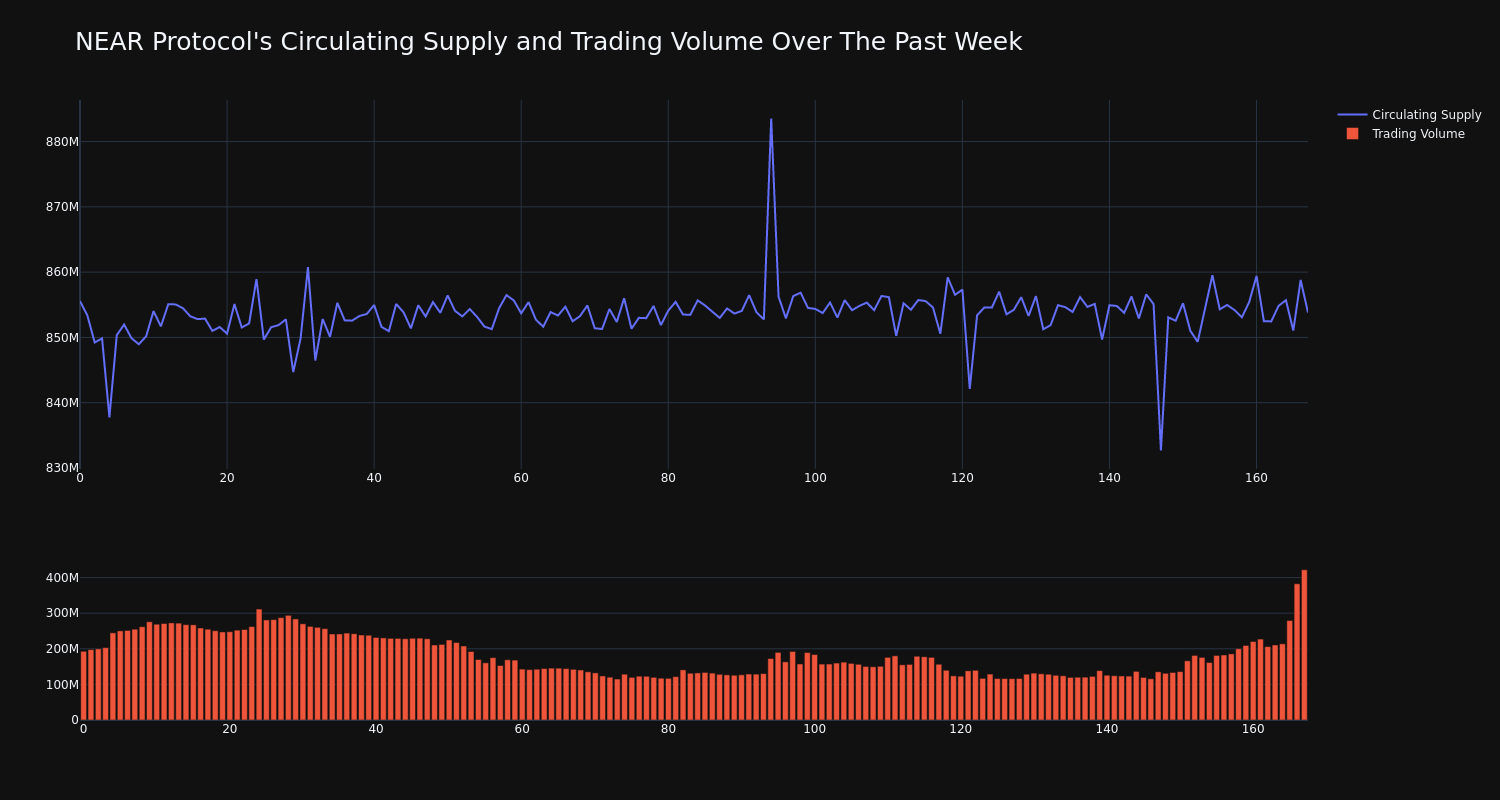Click the blue Circulating Supply legend line
This screenshot has height=800, width=1500.
click(x=1352, y=115)
